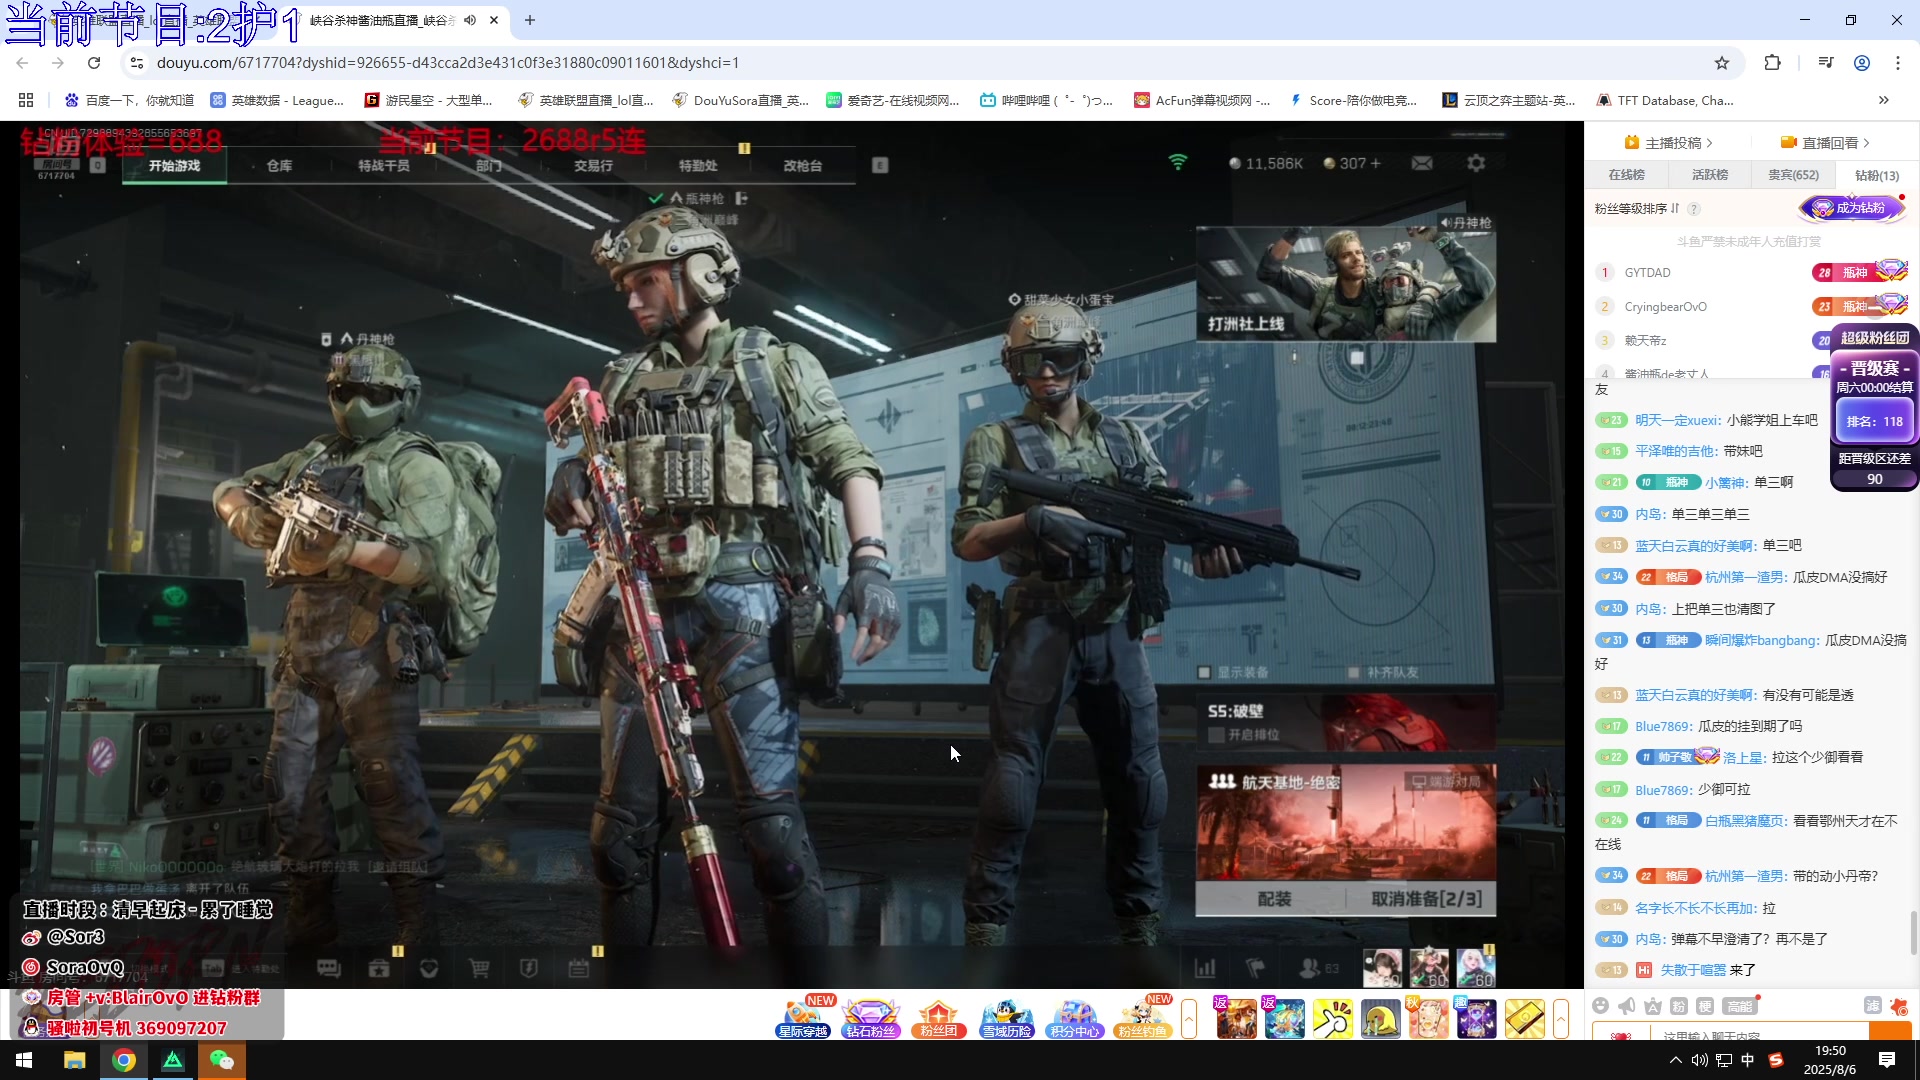Open the Chrome profile avatar icon
This screenshot has height=1080, width=1920.
coord(1862,63)
